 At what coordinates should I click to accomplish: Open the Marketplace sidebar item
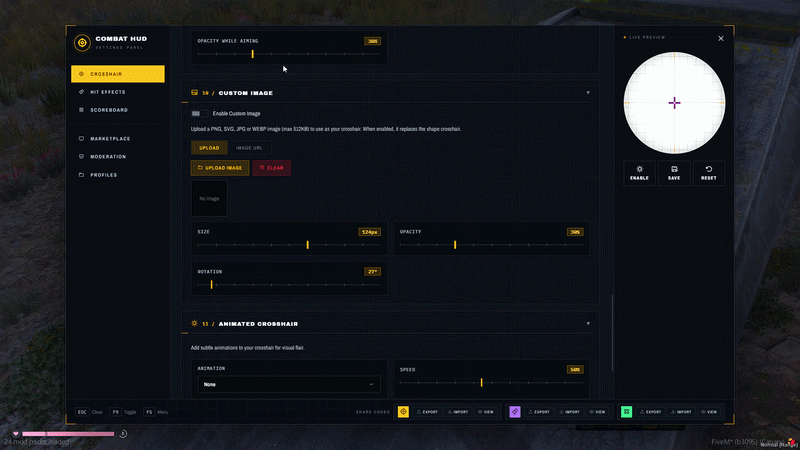click(118, 139)
